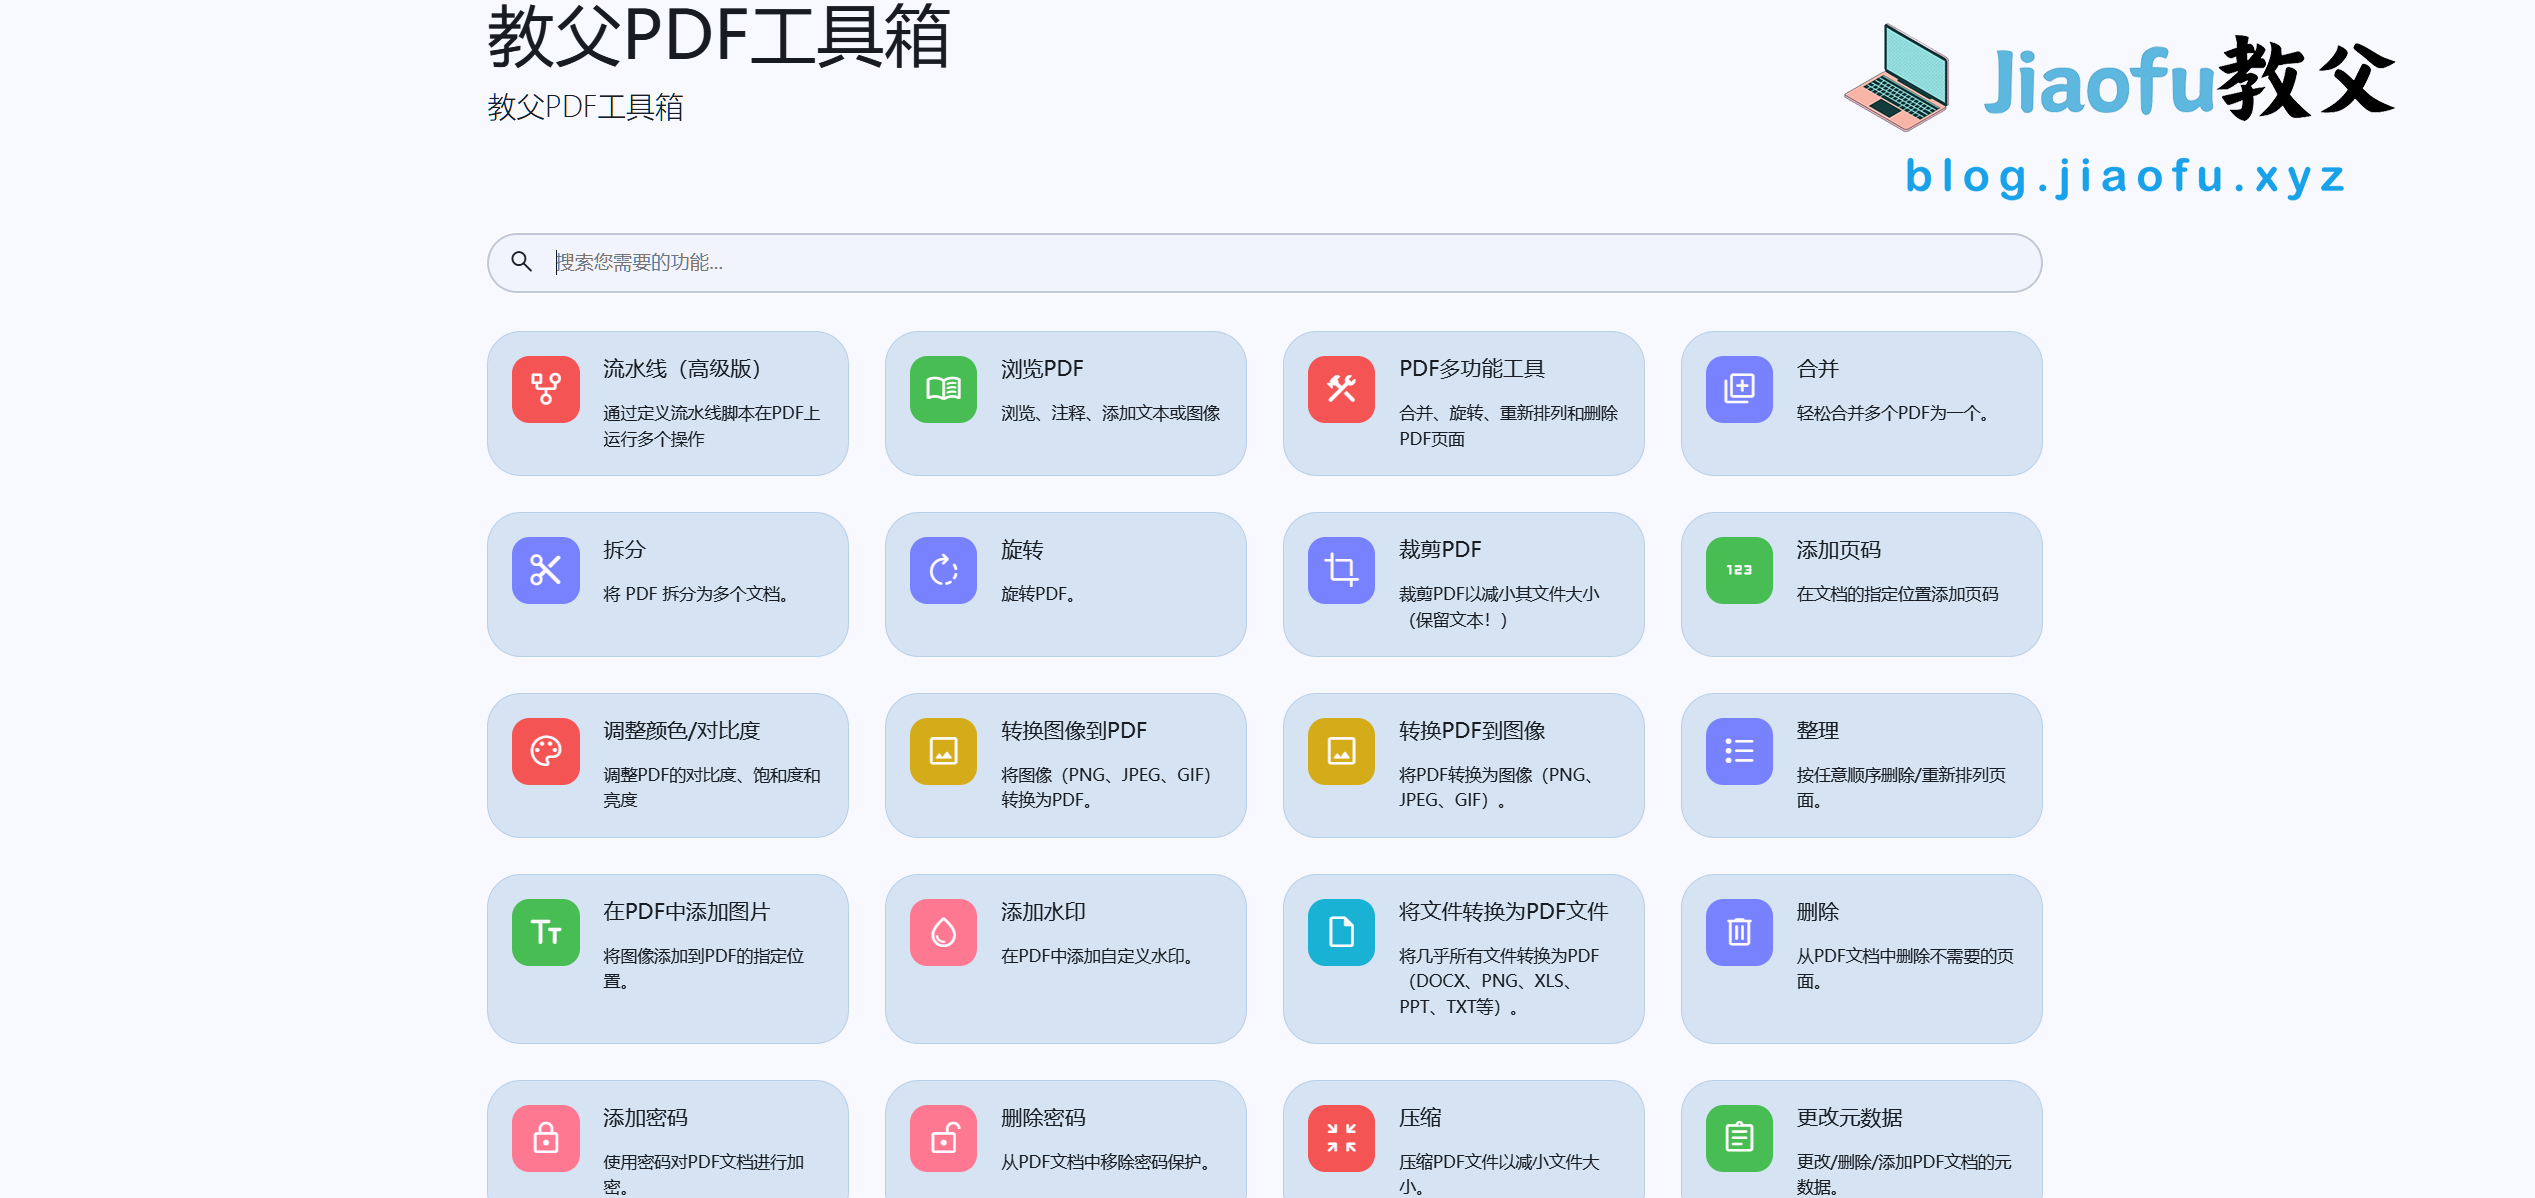Select the 压缩 title text
This screenshot has width=2535, height=1198.
pyautogui.click(x=1420, y=1118)
